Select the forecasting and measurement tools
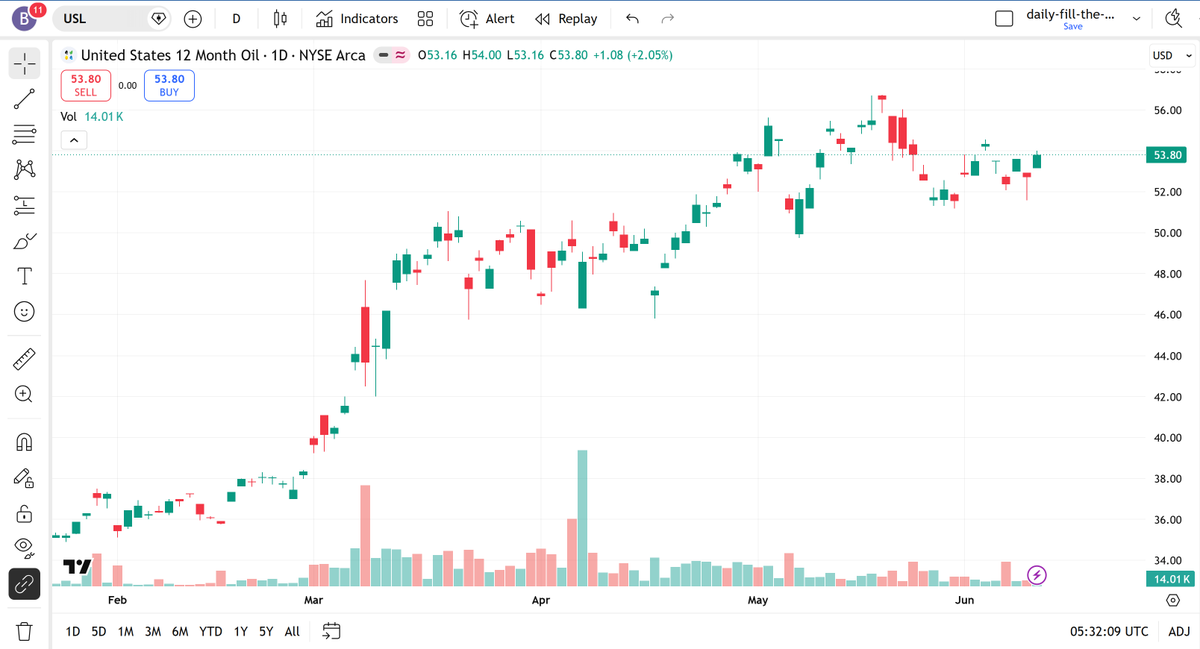This screenshot has height=649, width=1200. pos(25,205)
